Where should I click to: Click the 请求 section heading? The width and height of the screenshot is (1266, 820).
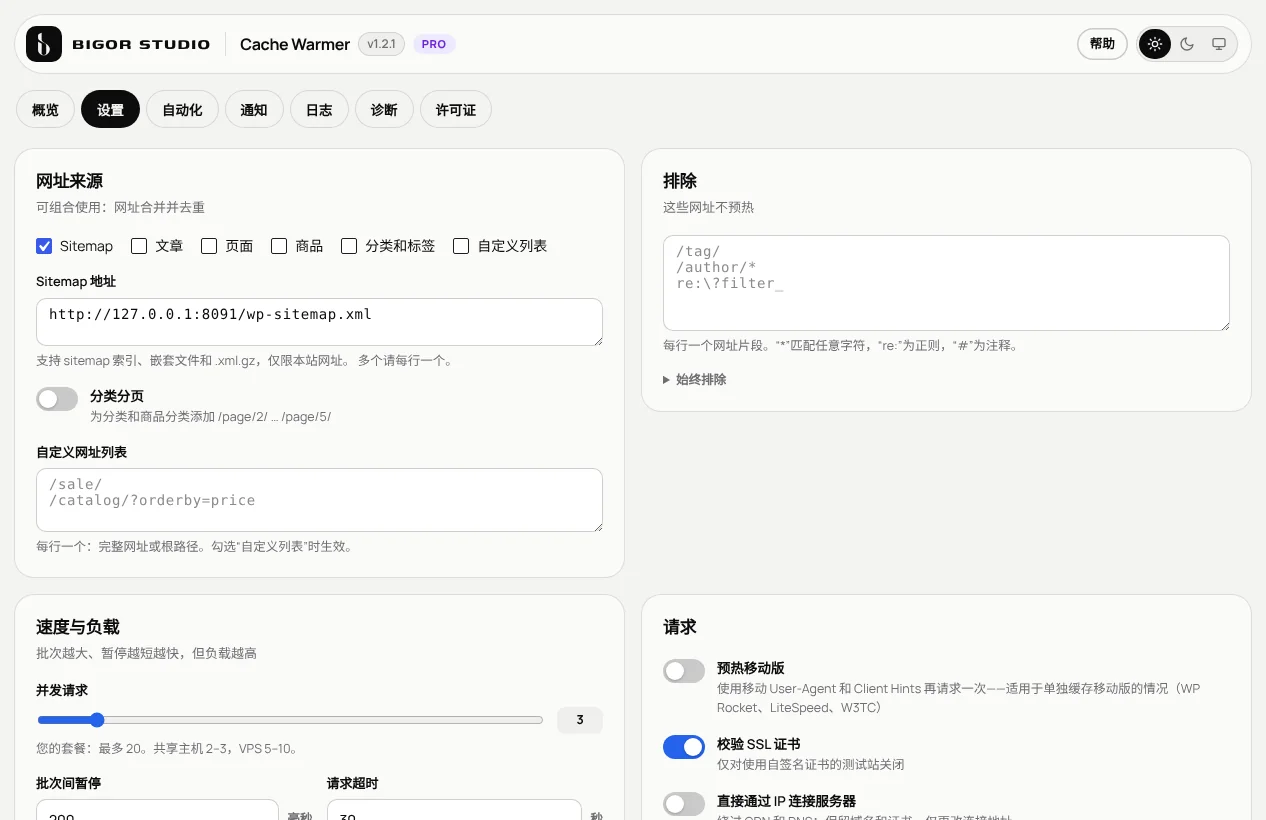coord(680,627)
